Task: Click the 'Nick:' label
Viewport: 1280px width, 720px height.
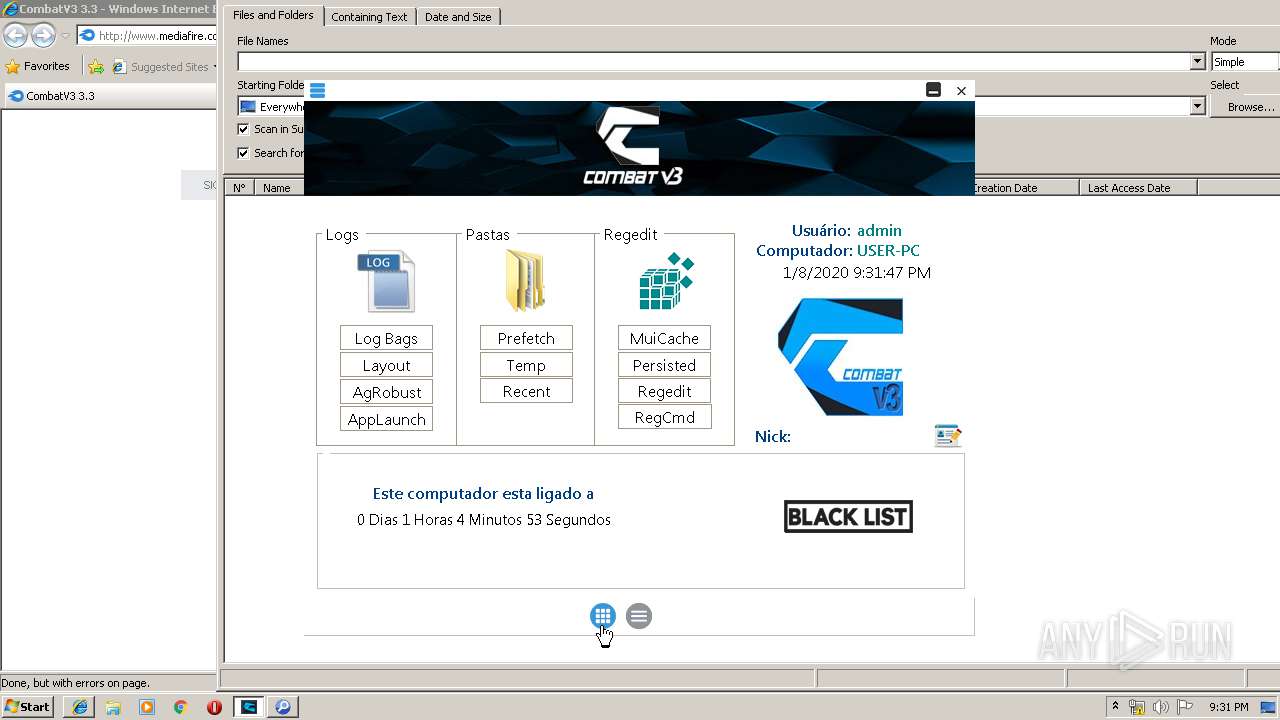Action: 773,437
